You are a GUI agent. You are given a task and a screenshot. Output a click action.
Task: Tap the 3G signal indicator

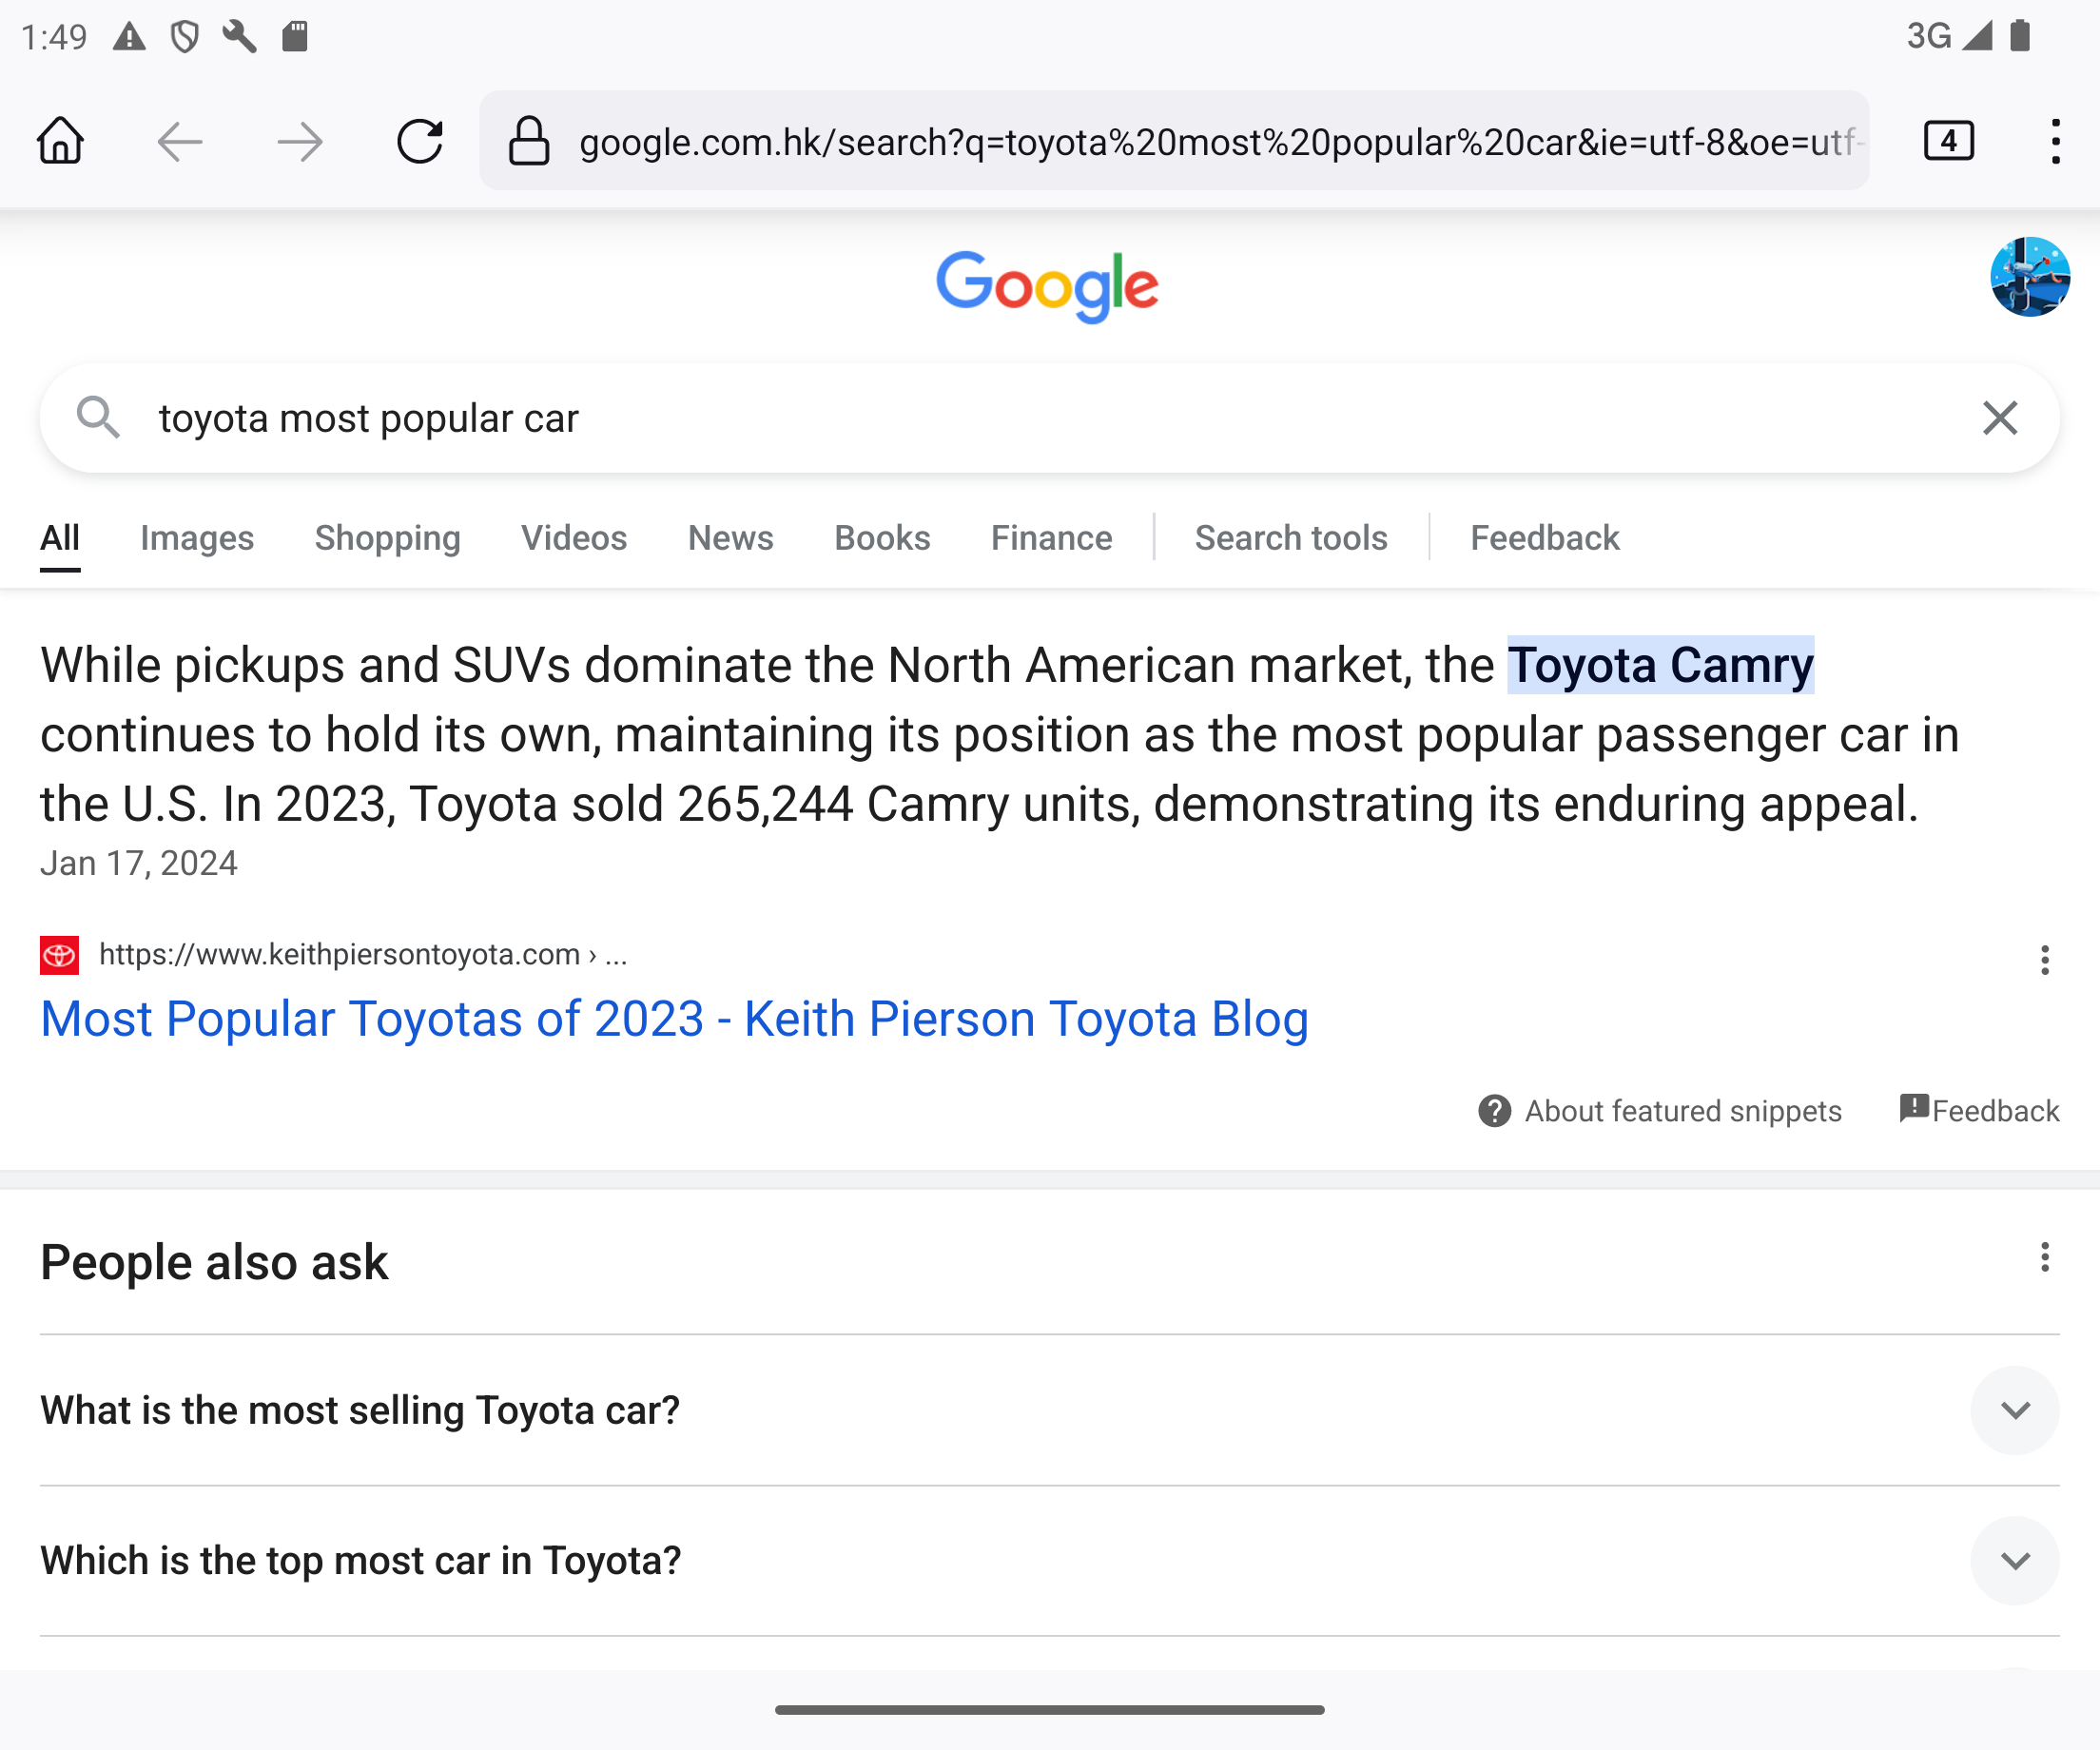pos(1948,36)
